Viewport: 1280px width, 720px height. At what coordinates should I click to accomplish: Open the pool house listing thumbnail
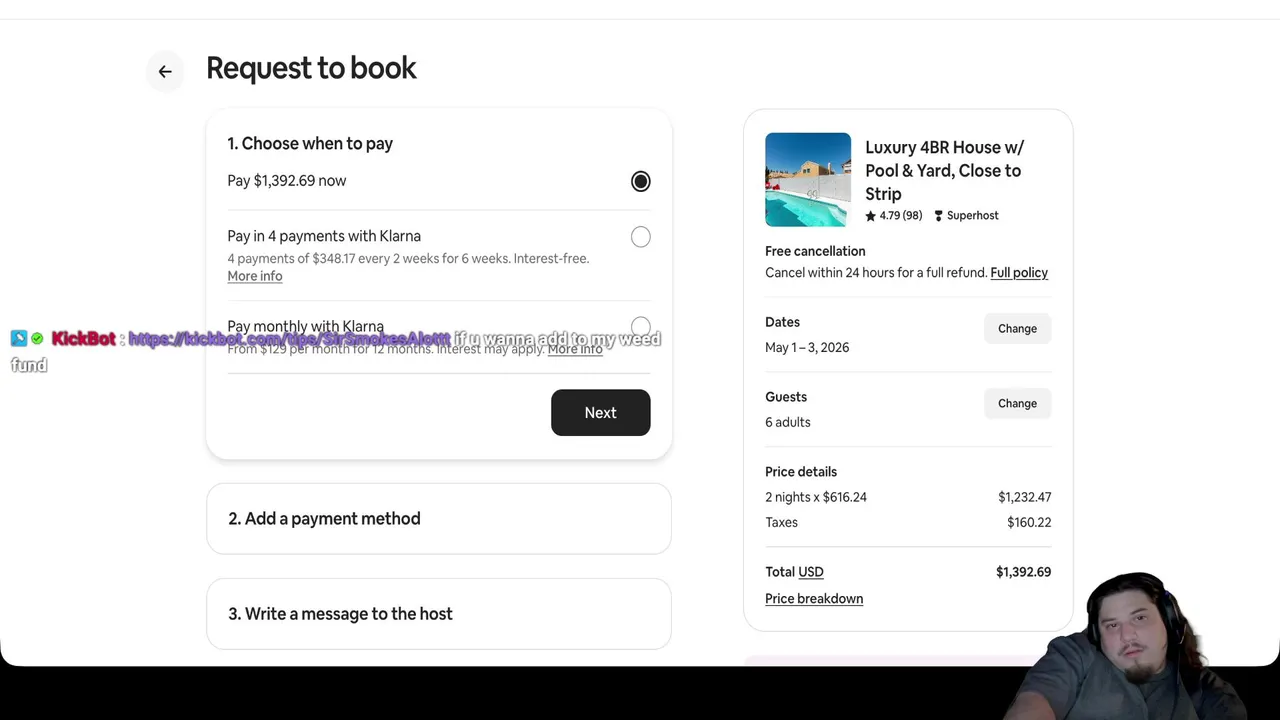808,180
